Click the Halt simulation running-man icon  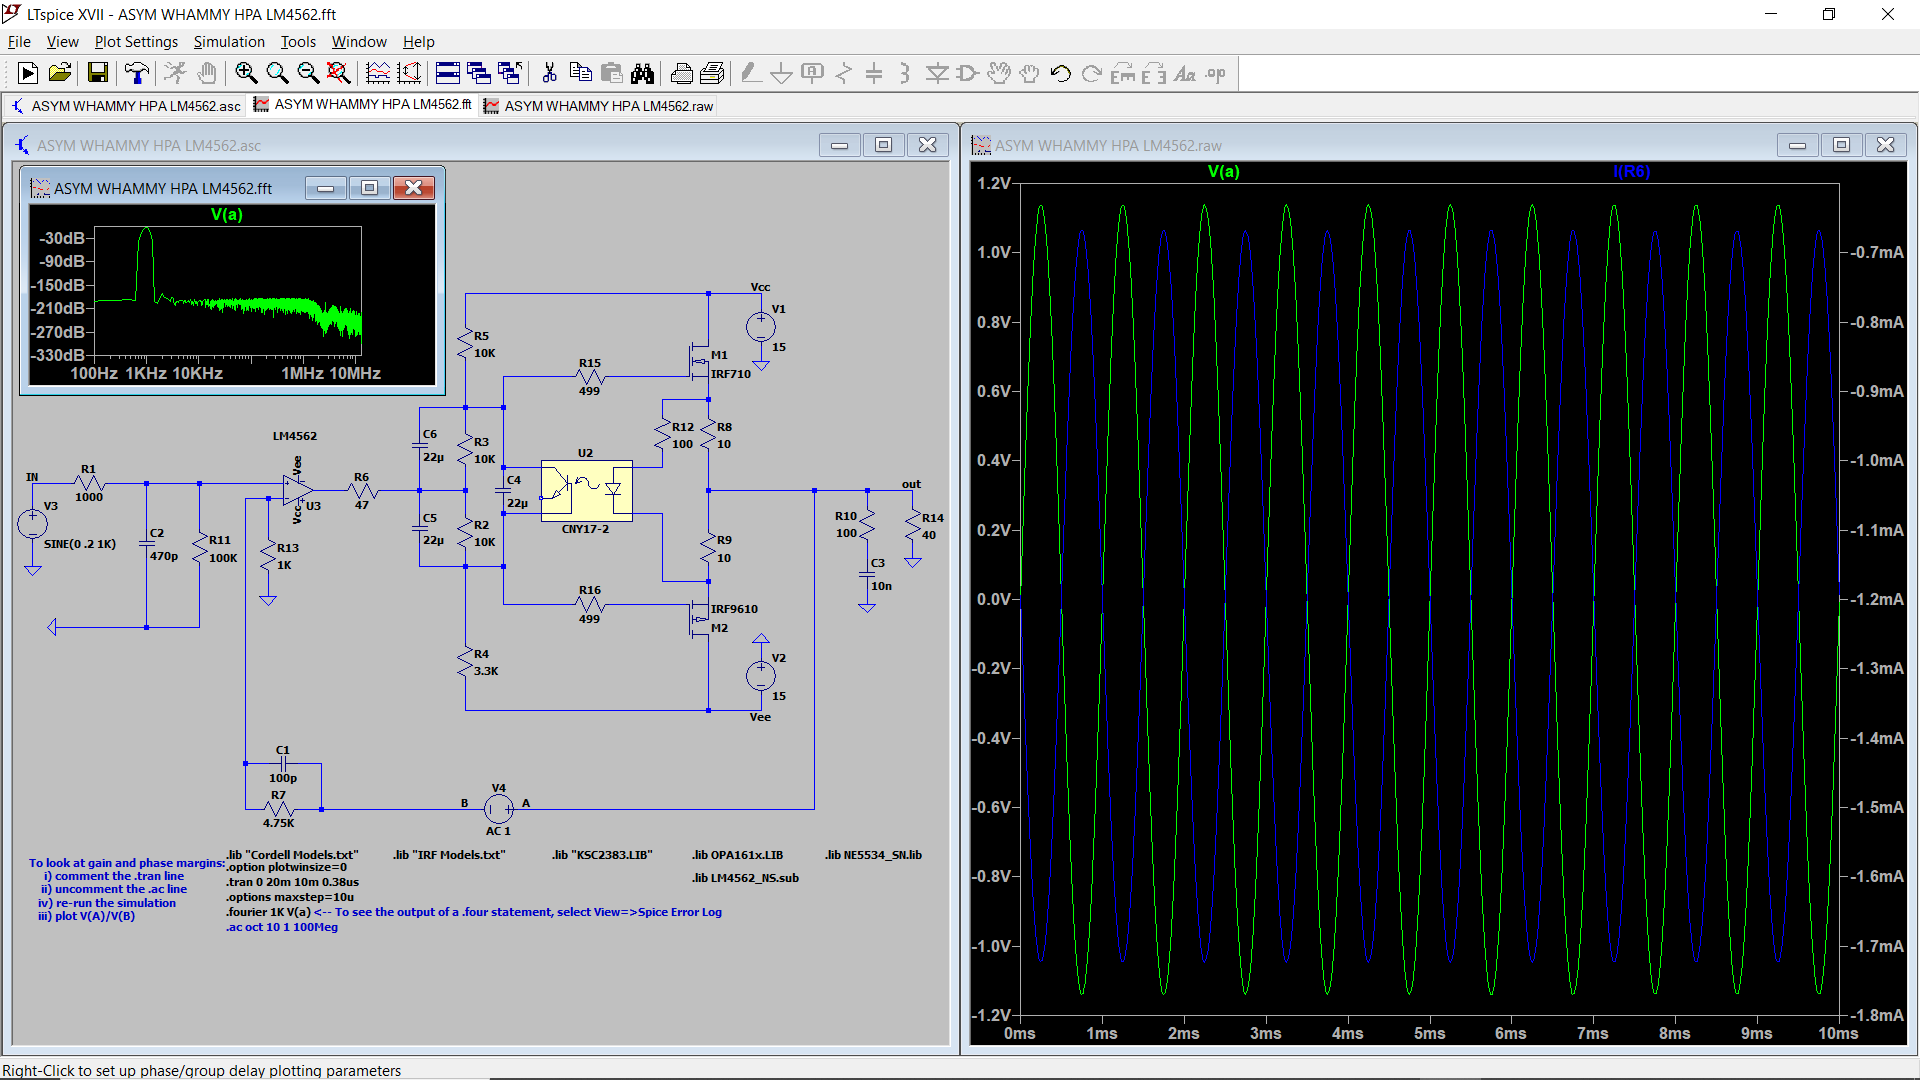coord(175,73)
